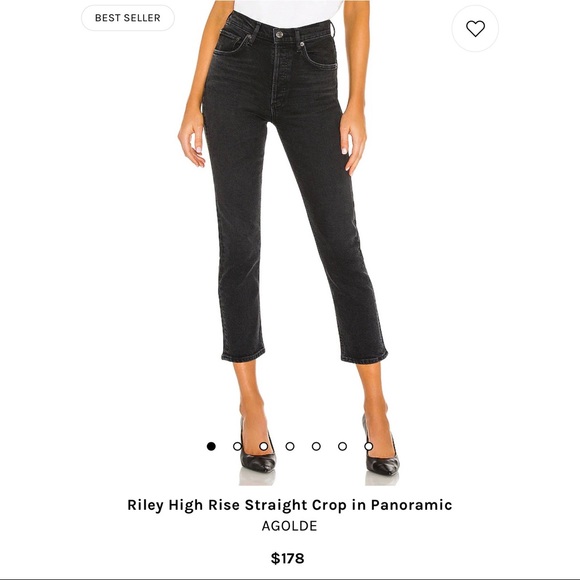
Task: Show fifth product photo via dot
Action: pos(316,446)
